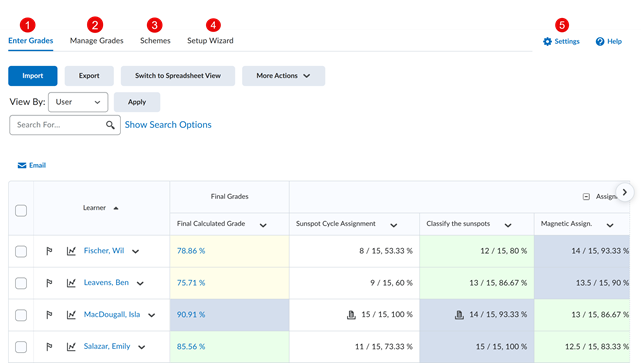Image resolution: width=641 pixels, height=363 pixels.
Task: Click Show Search Options link
Action: click(168, 125)
